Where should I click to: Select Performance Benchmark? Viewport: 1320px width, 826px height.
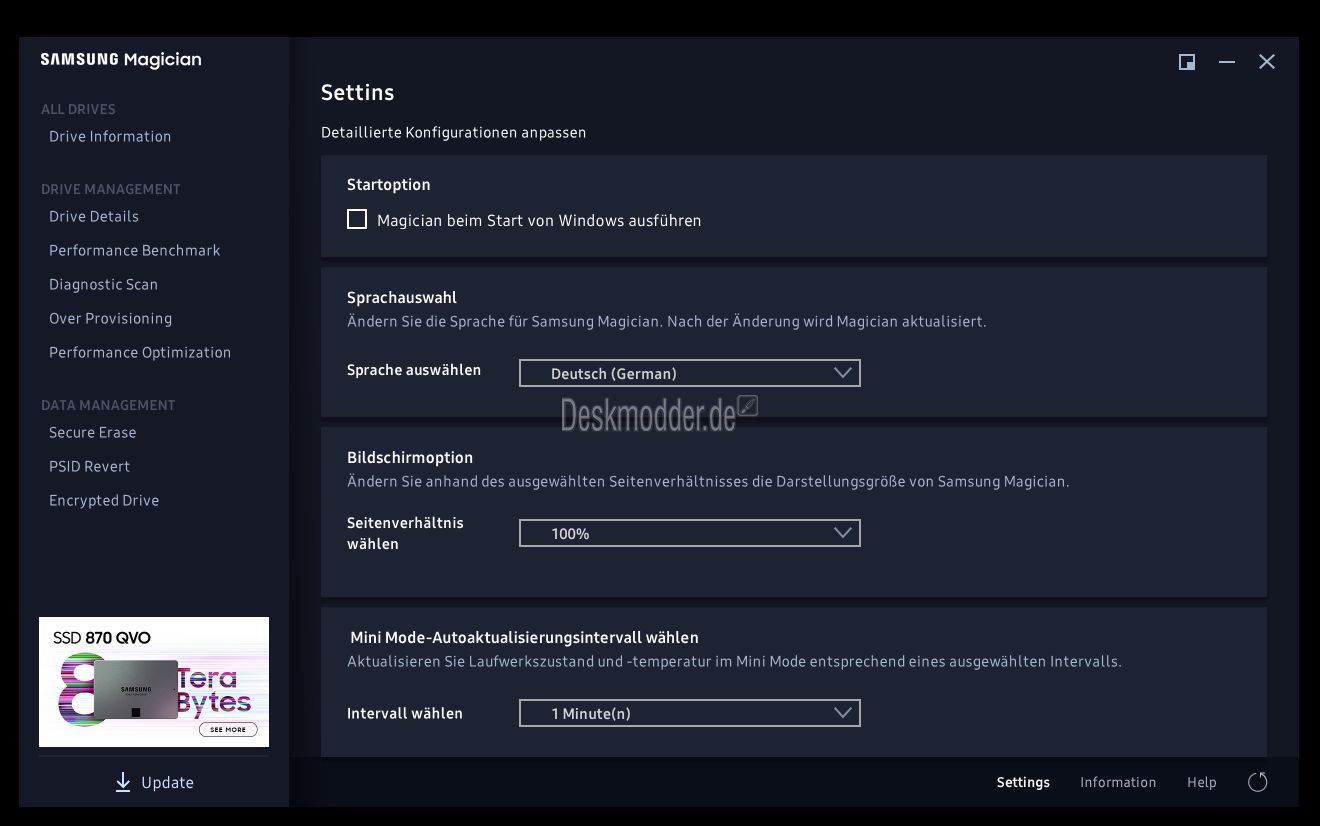[x=135, y=250]
